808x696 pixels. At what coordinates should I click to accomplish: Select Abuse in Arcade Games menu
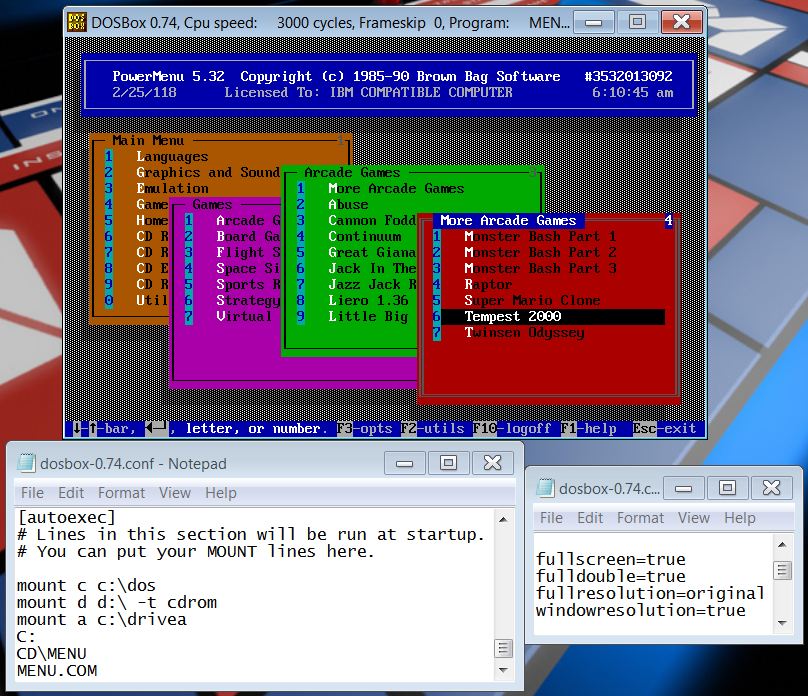tap(348, 205)
